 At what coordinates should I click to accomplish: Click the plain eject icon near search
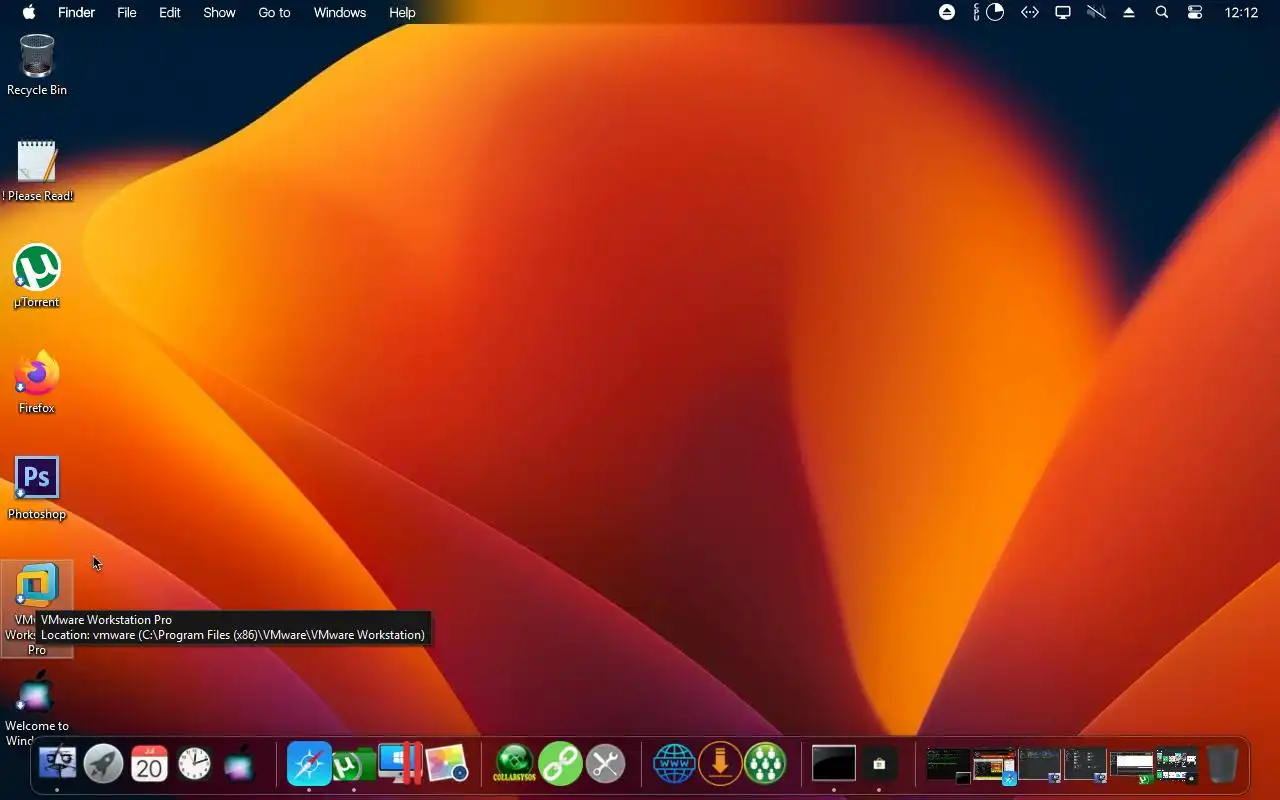point(1129,12)
